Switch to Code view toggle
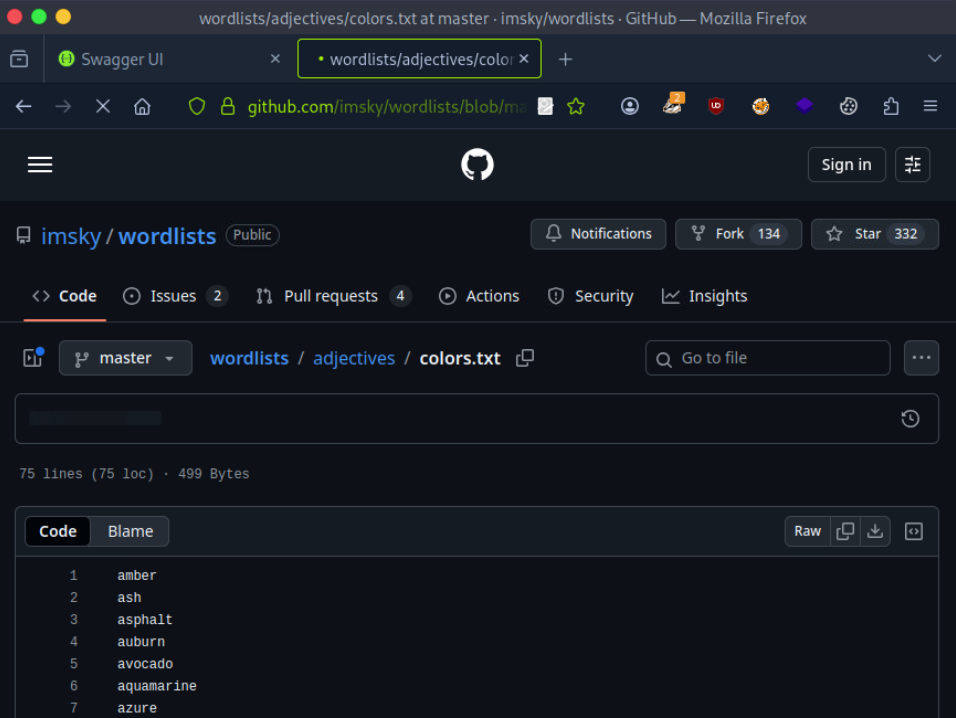 [58, 531]
